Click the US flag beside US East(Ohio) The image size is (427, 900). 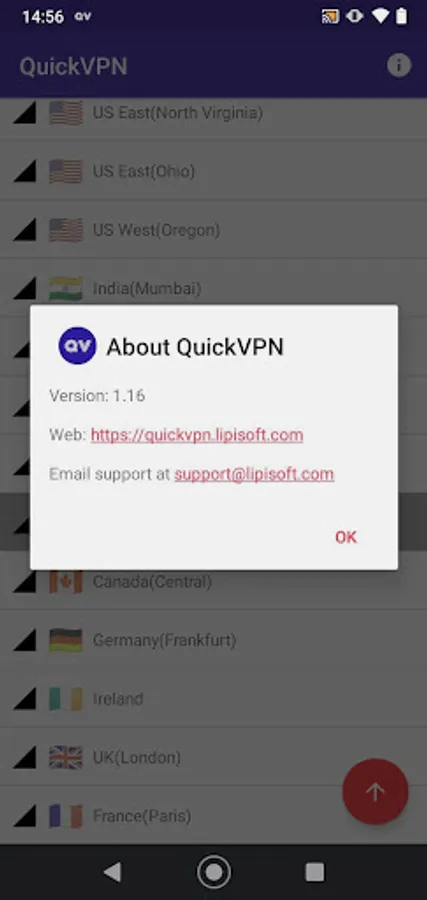tap(65, 172)
